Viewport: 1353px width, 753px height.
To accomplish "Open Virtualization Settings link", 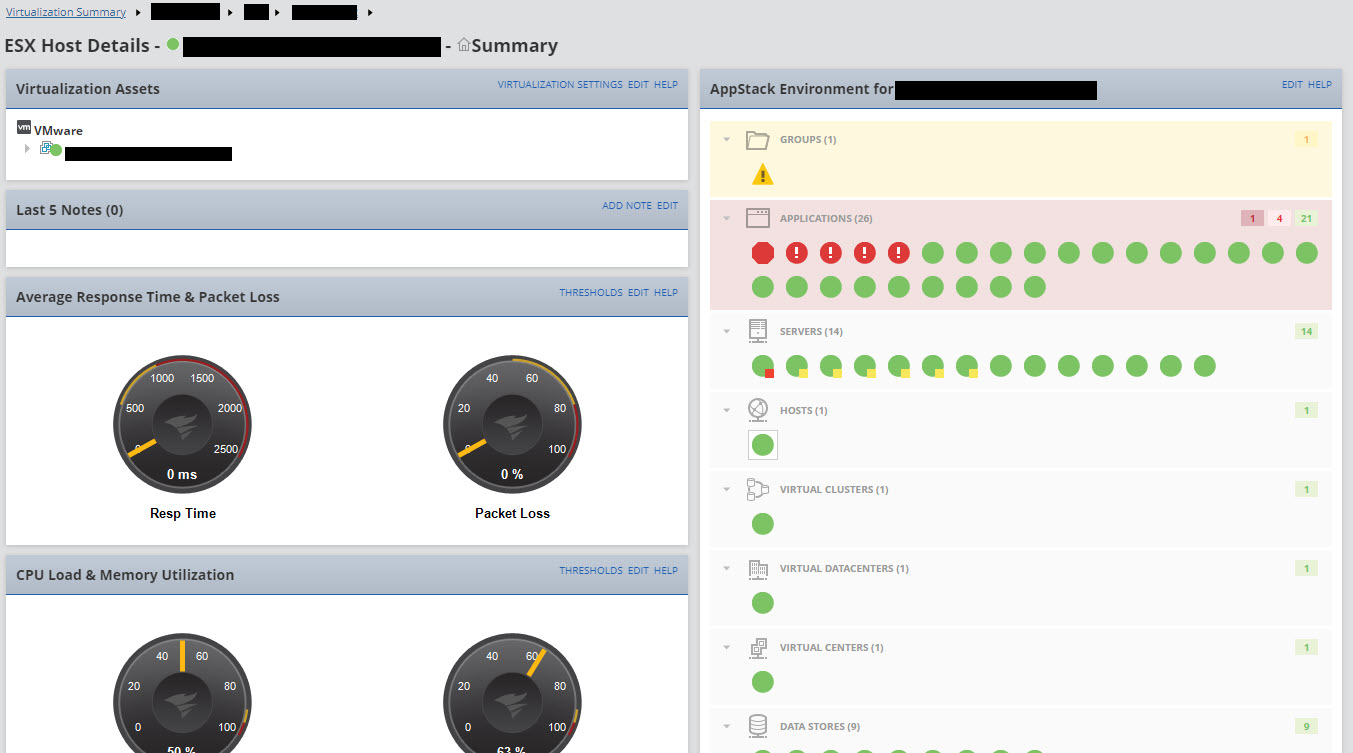I will (x=560, y=85).
